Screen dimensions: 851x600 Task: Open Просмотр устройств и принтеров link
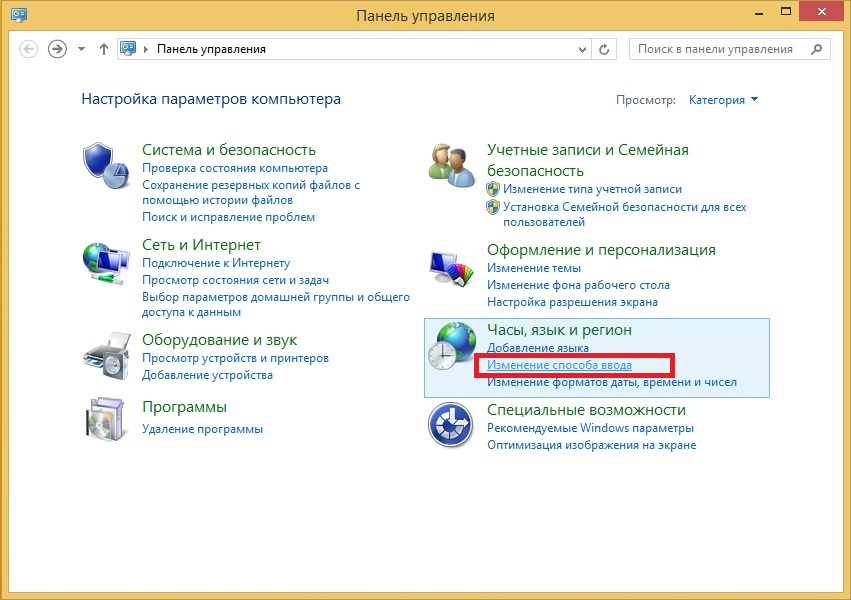[235, 358]
